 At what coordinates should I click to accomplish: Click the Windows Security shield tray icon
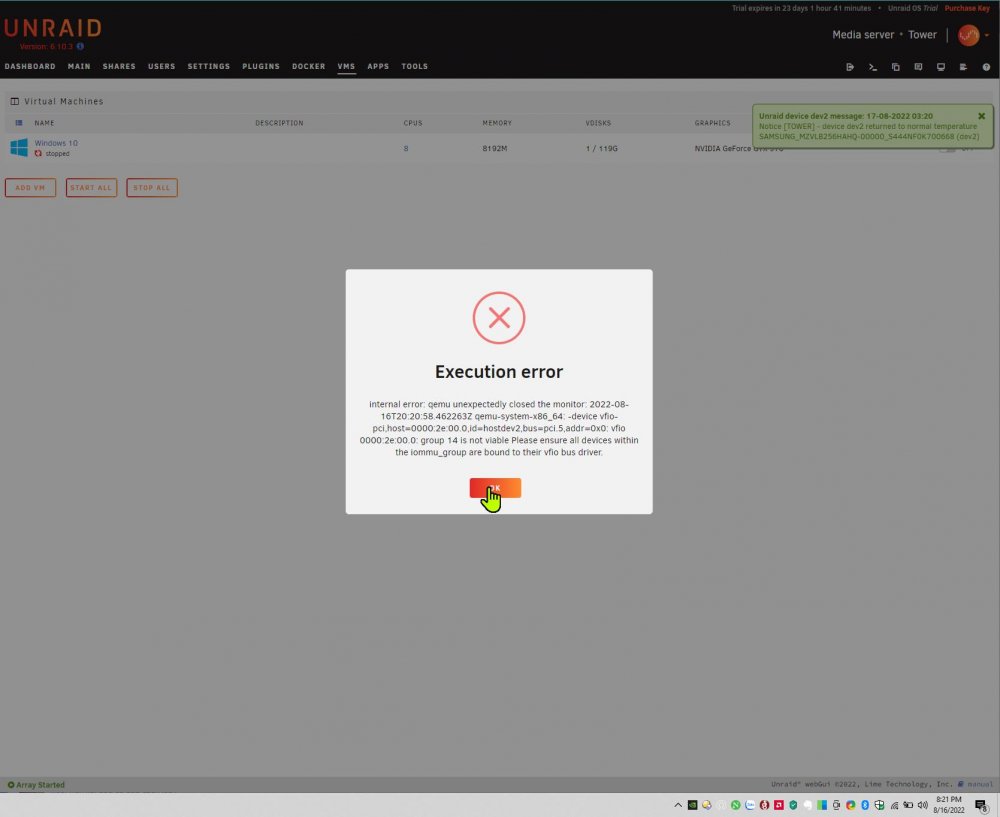[x=880, y=805]
